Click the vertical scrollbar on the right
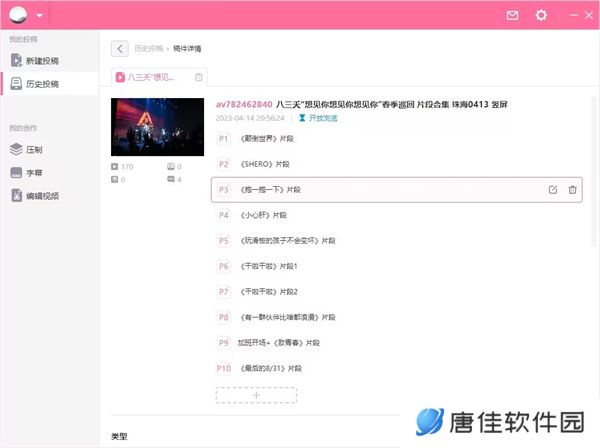This screenshot has width=600, height=448. pyautogui.click(x=593, y=172)
